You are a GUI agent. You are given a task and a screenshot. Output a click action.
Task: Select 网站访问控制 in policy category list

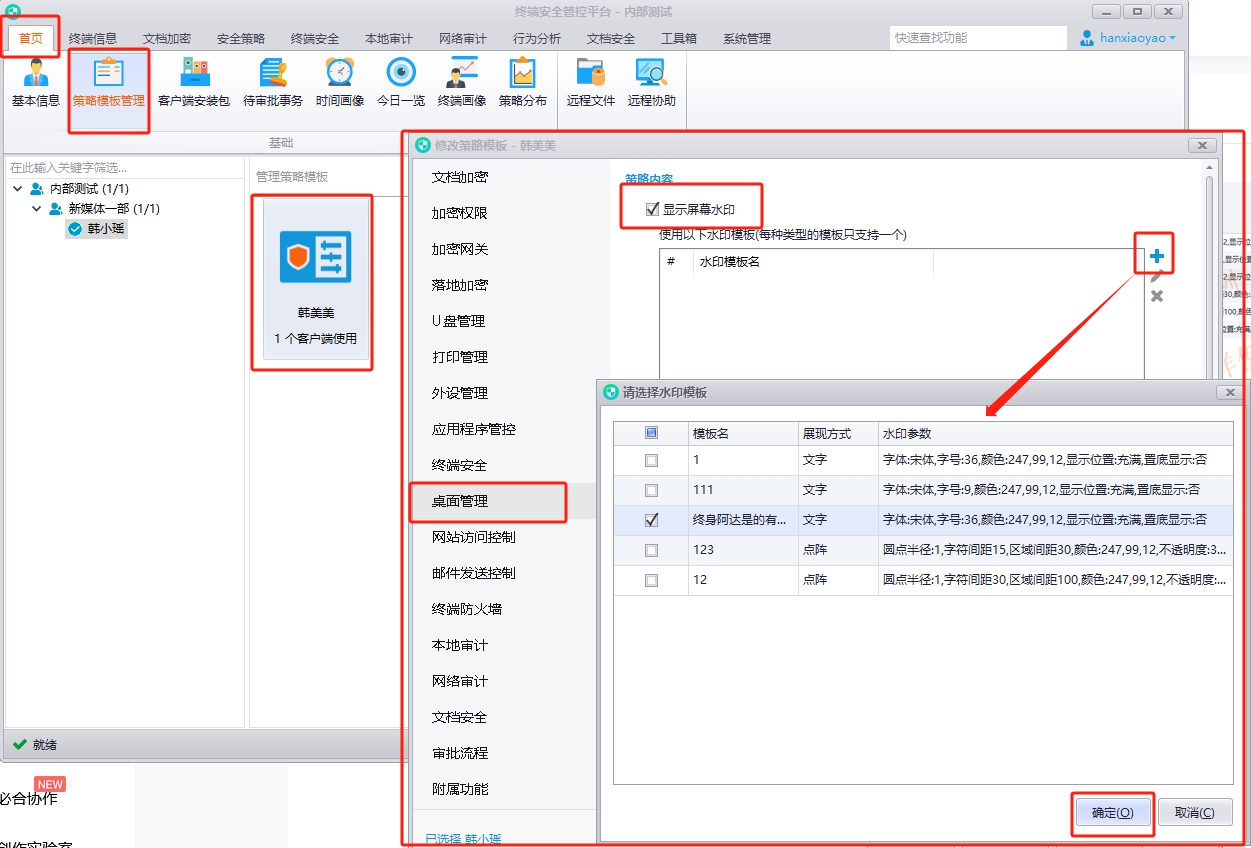tap(474, 537)
